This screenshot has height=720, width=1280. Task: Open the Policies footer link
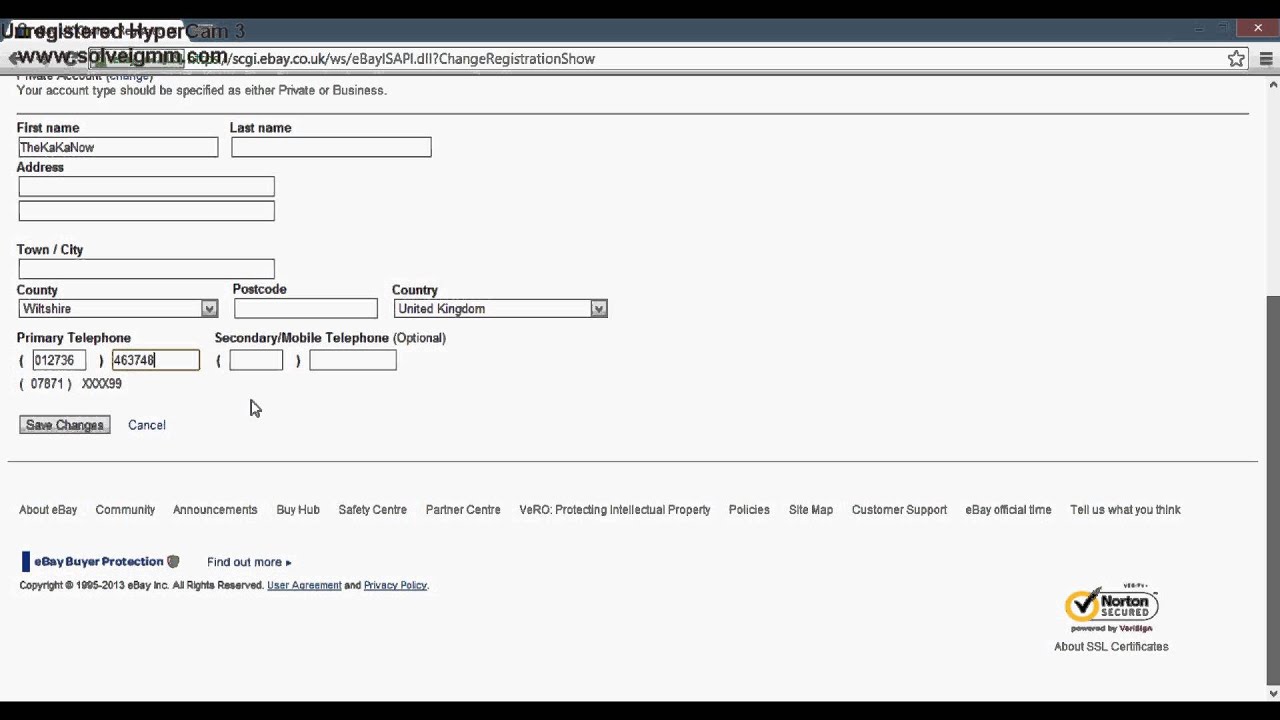click(x=749, y=510)
